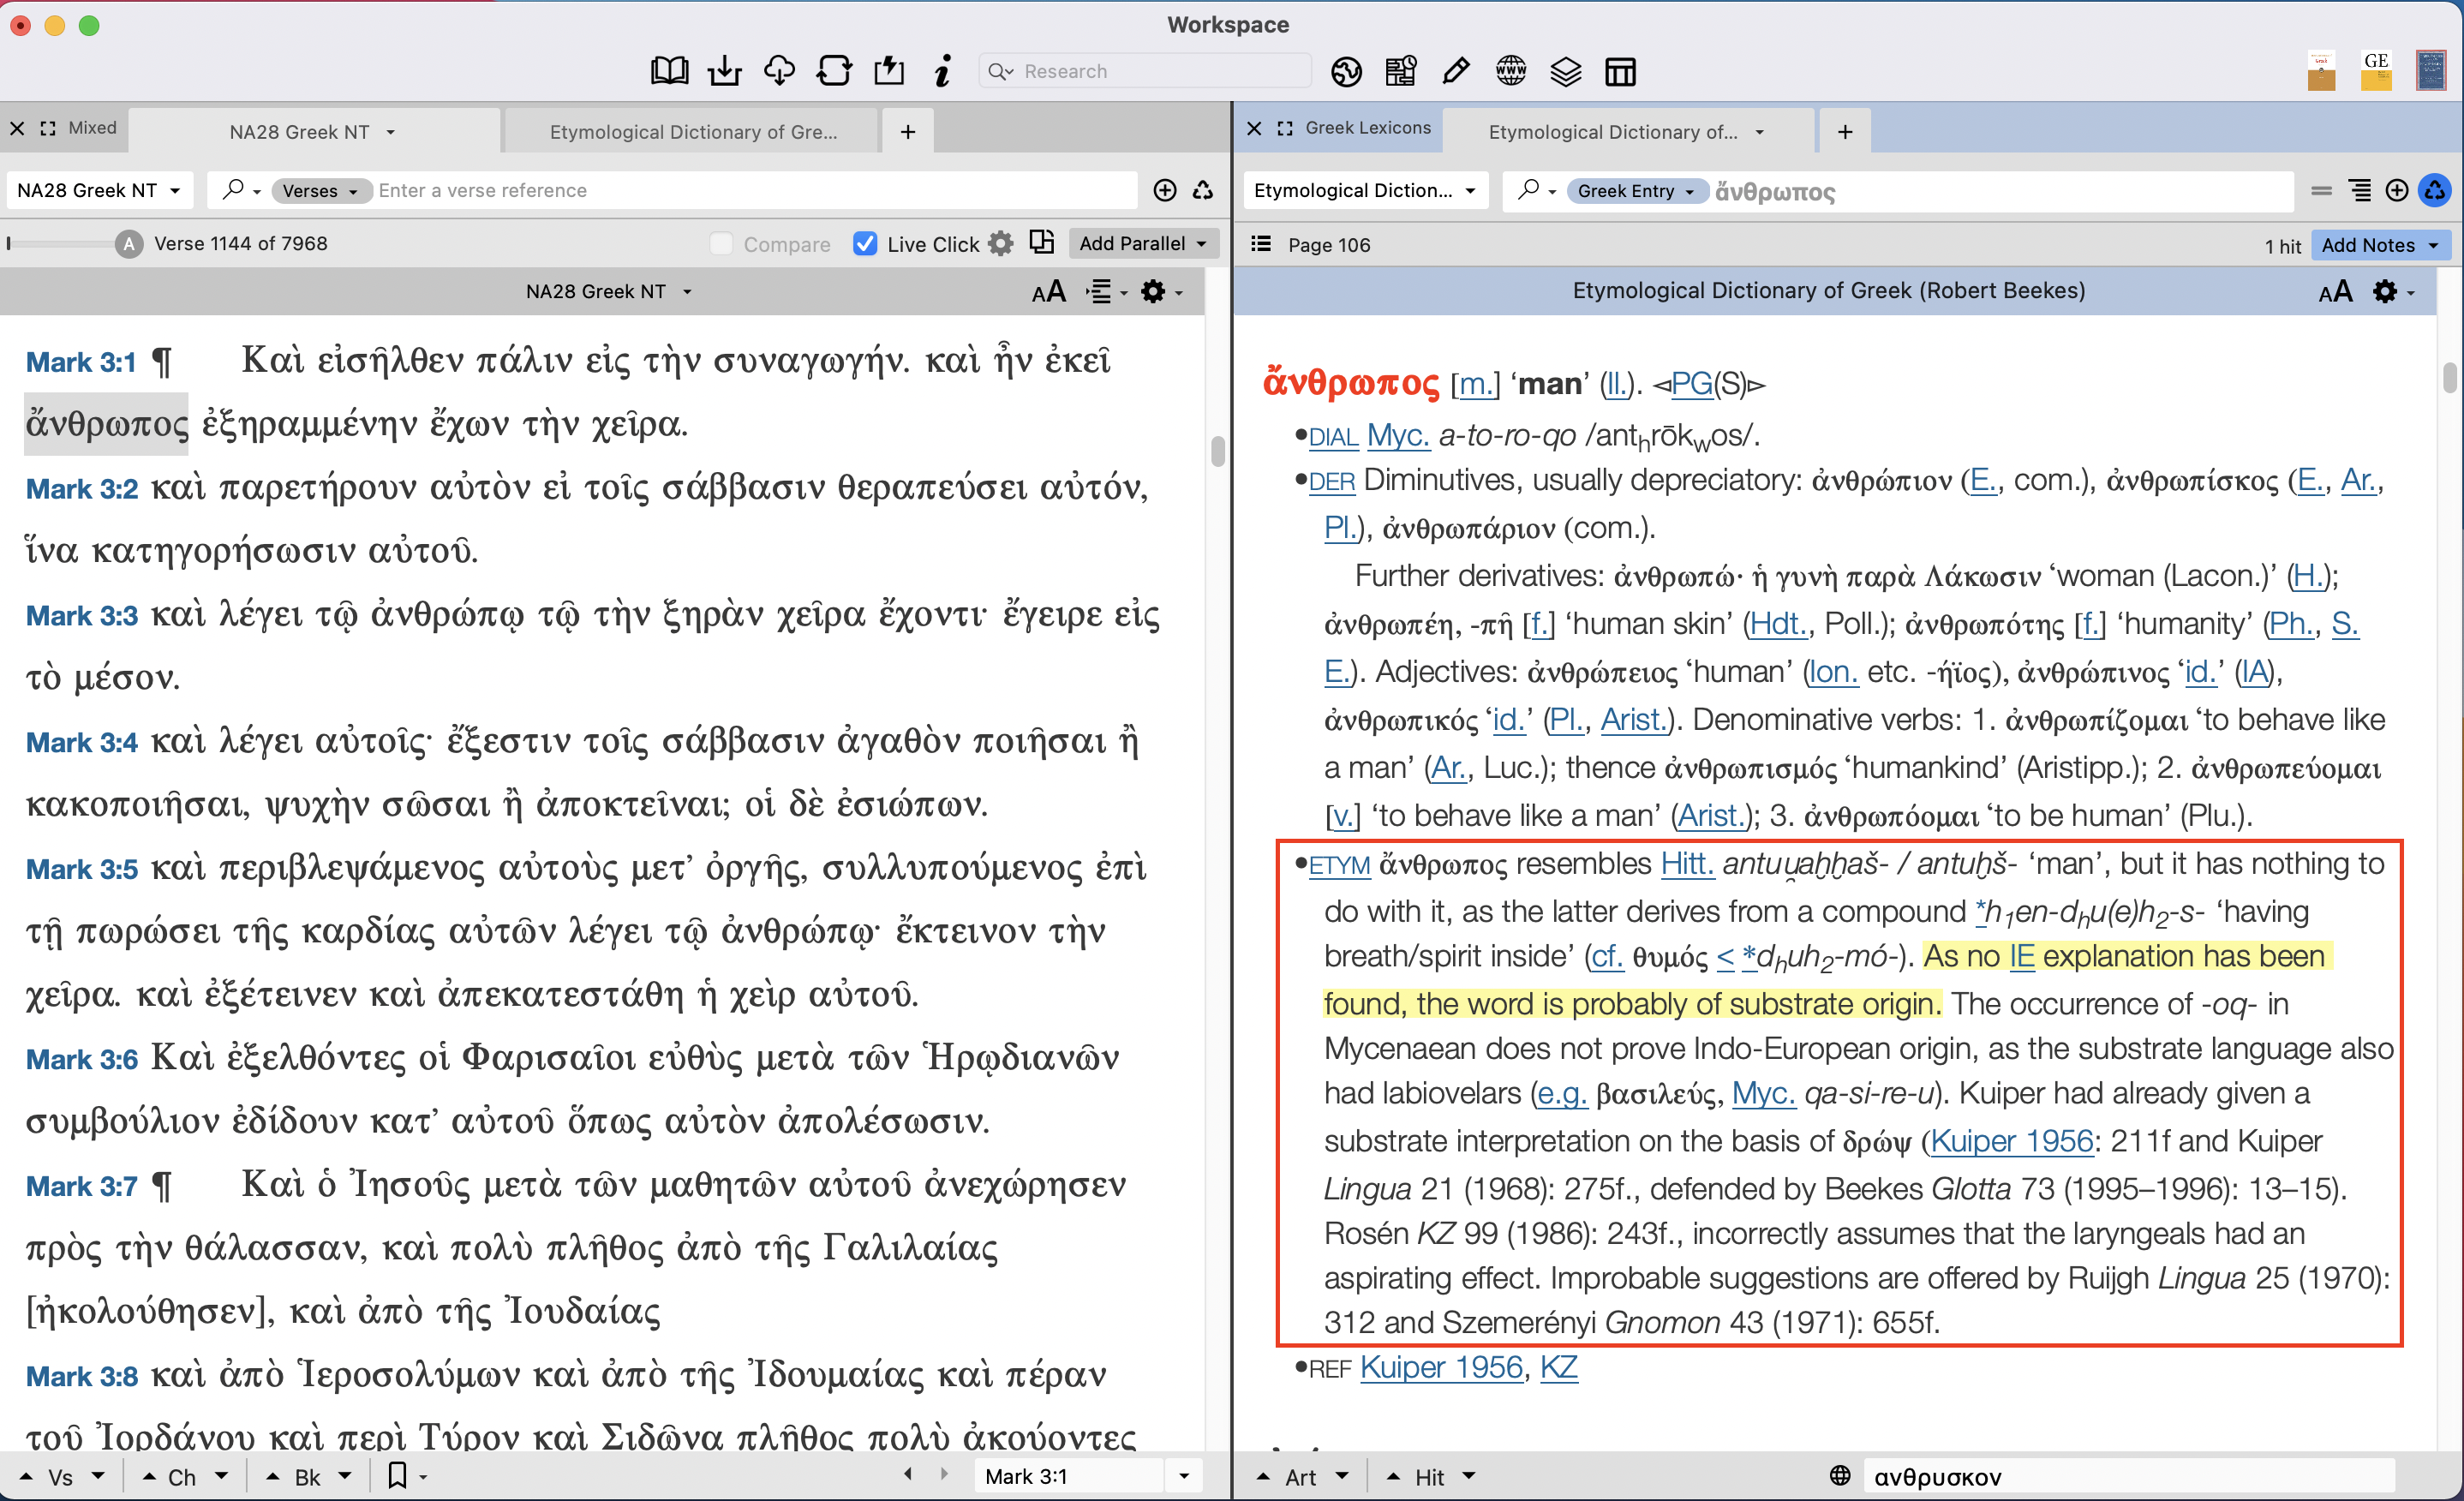This screenshot has width=2464, height=1501.
Task: Open the web browser www icon
Action: click(x=1510, y=70)
